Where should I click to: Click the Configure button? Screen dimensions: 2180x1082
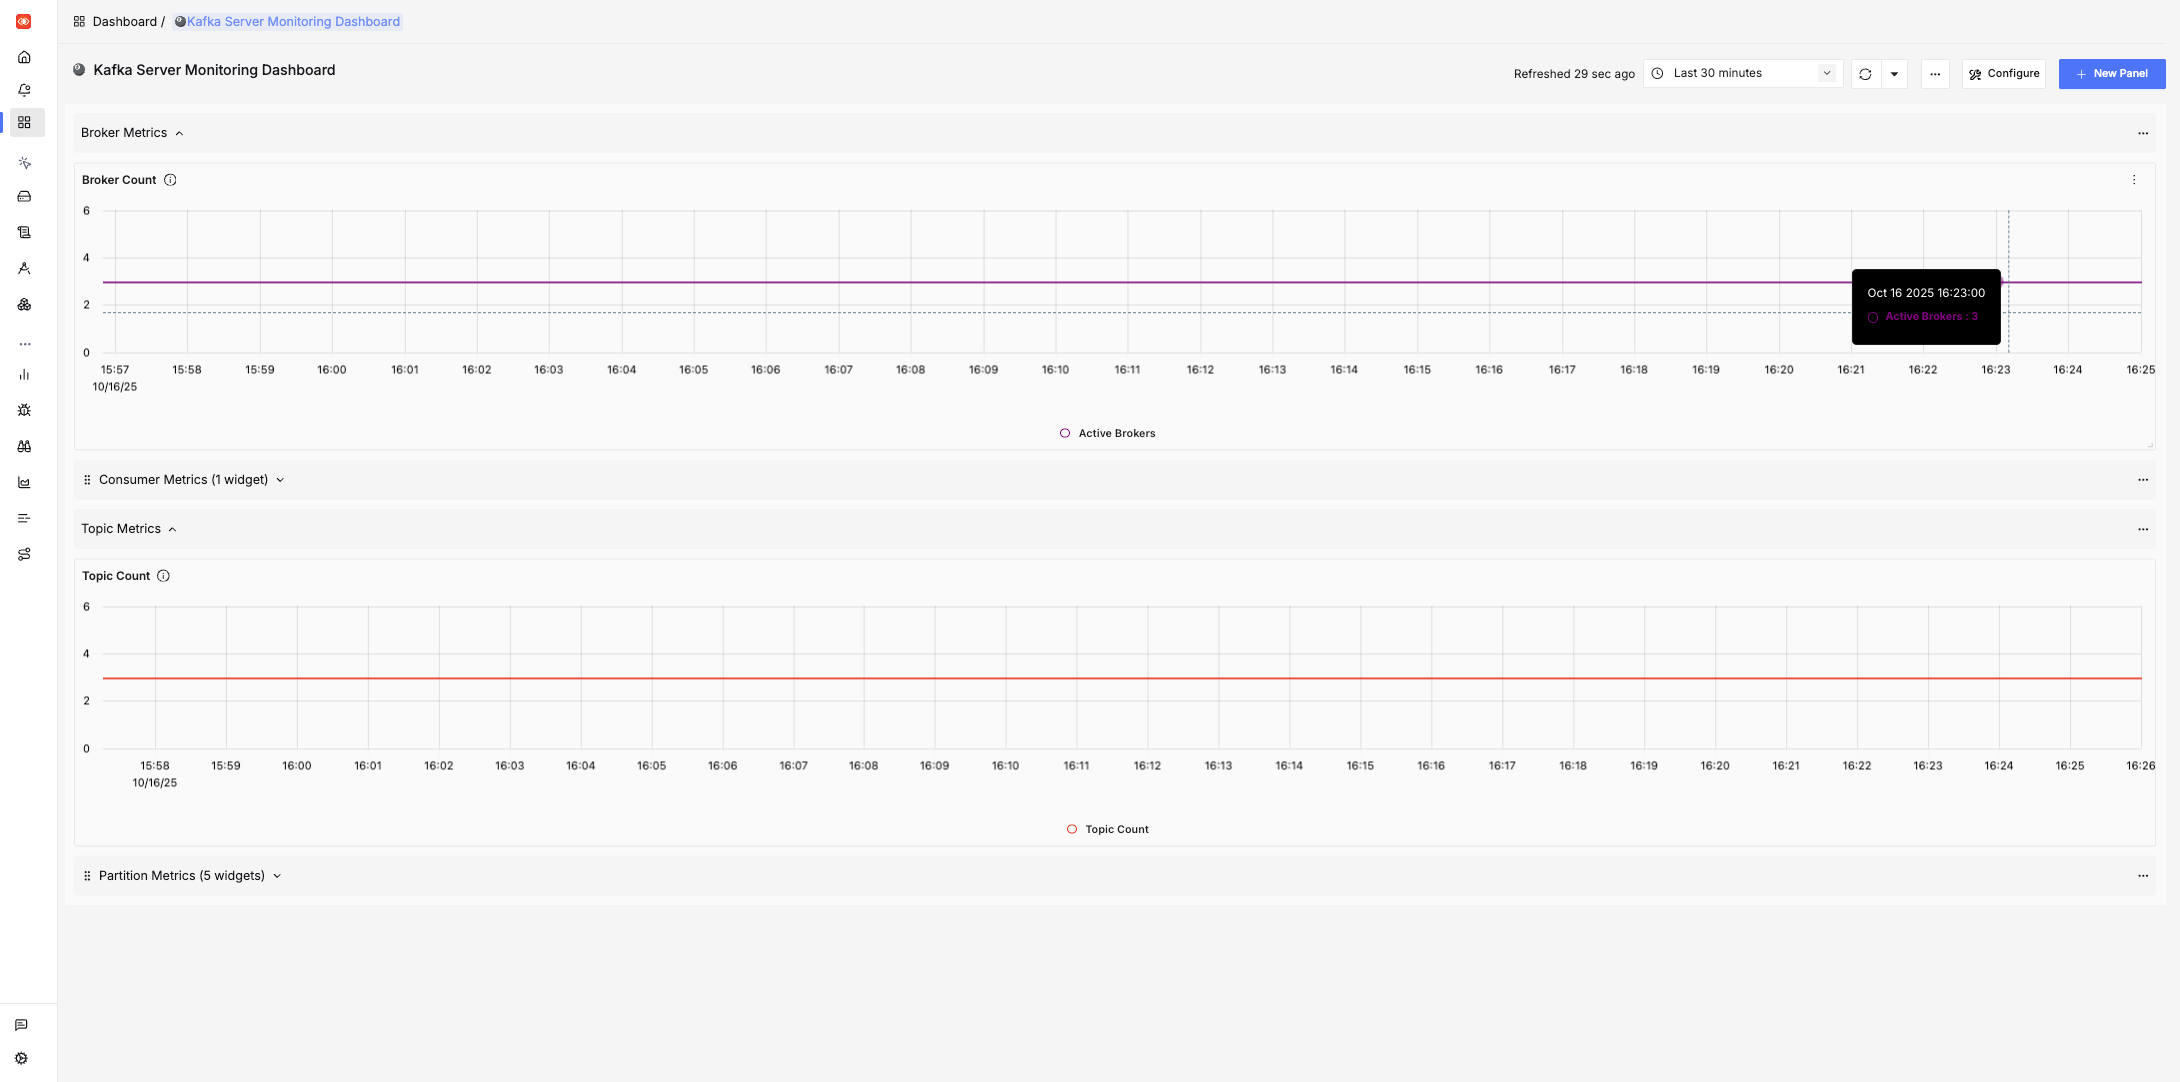pos(2003,73)
